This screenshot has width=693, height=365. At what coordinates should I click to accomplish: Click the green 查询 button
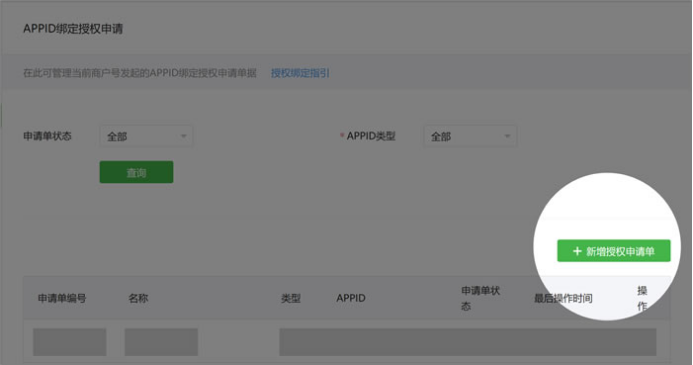(136, 172)
